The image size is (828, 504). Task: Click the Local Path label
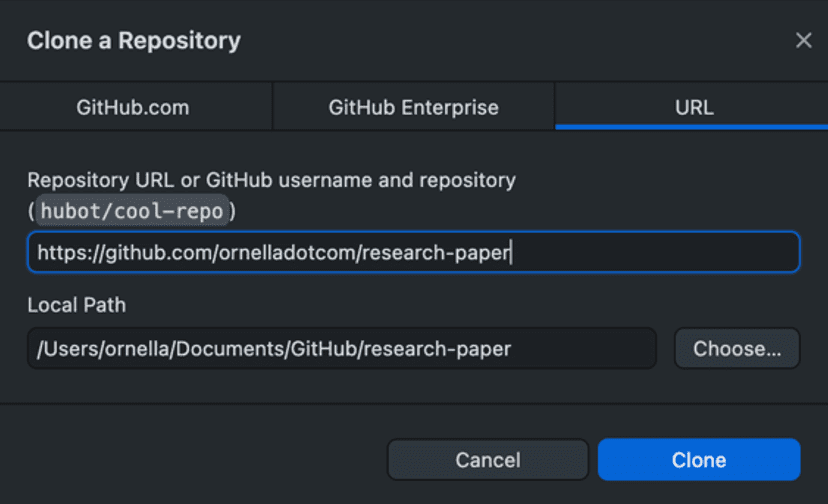click(x=77, y=305)
